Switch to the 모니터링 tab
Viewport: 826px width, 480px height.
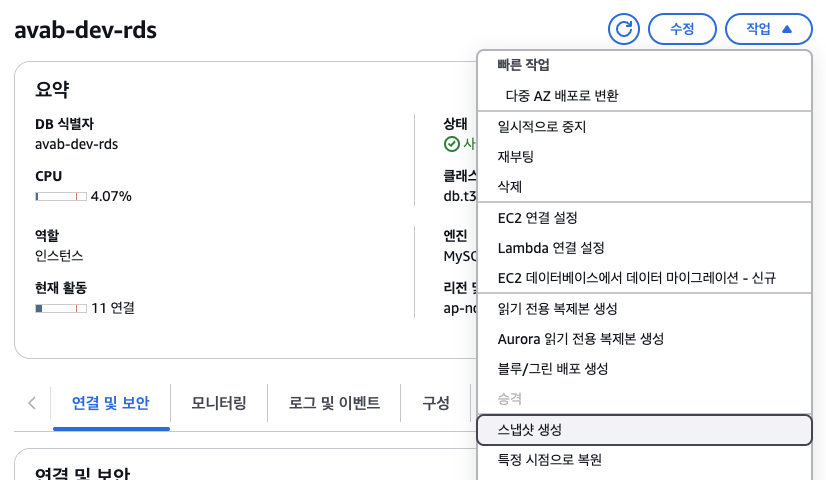pos(219,403)
